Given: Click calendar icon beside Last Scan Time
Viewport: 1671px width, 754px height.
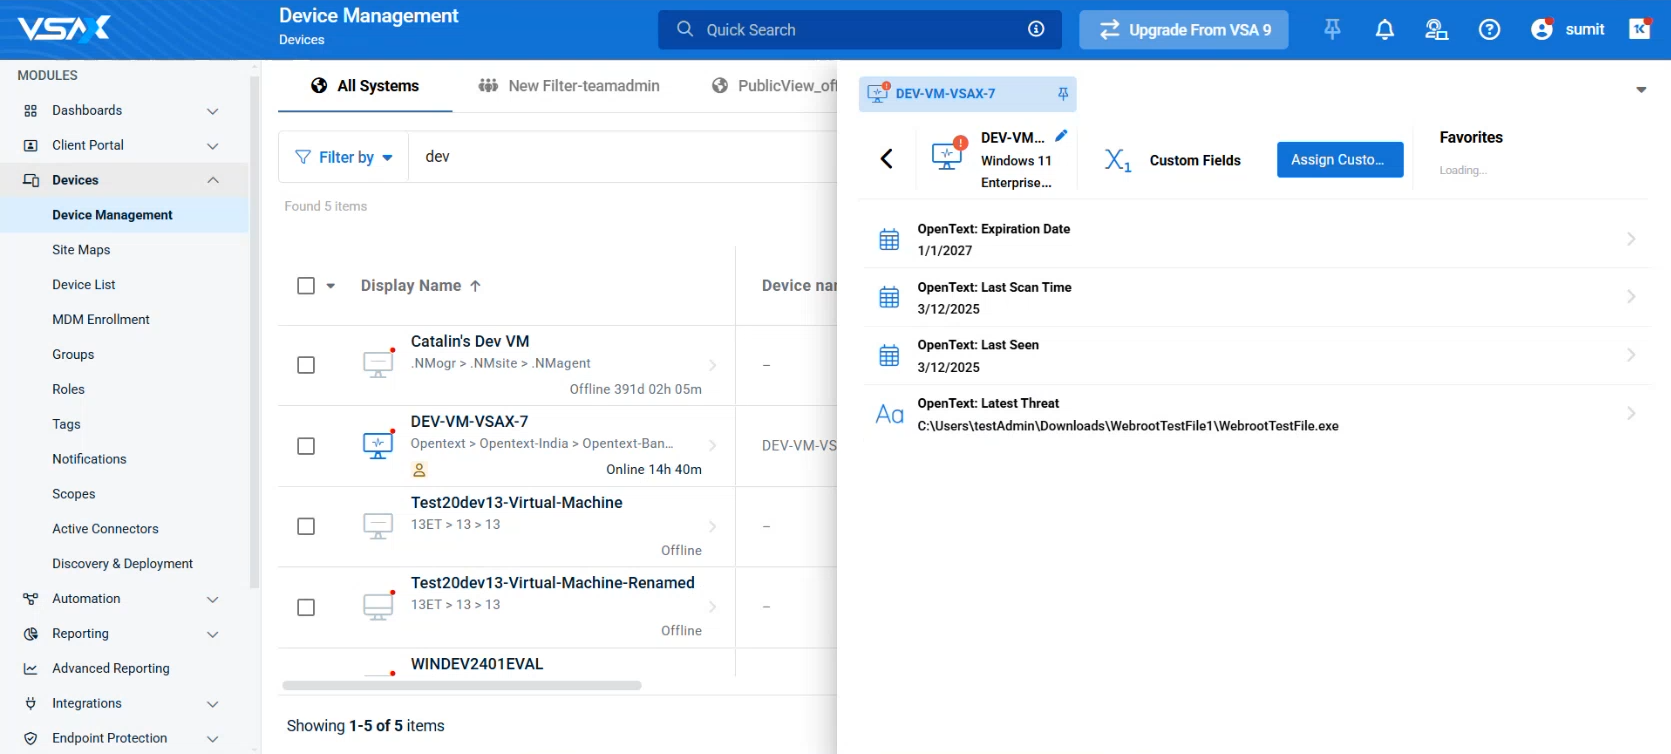Looking at the screenshot, I should 889,297.
